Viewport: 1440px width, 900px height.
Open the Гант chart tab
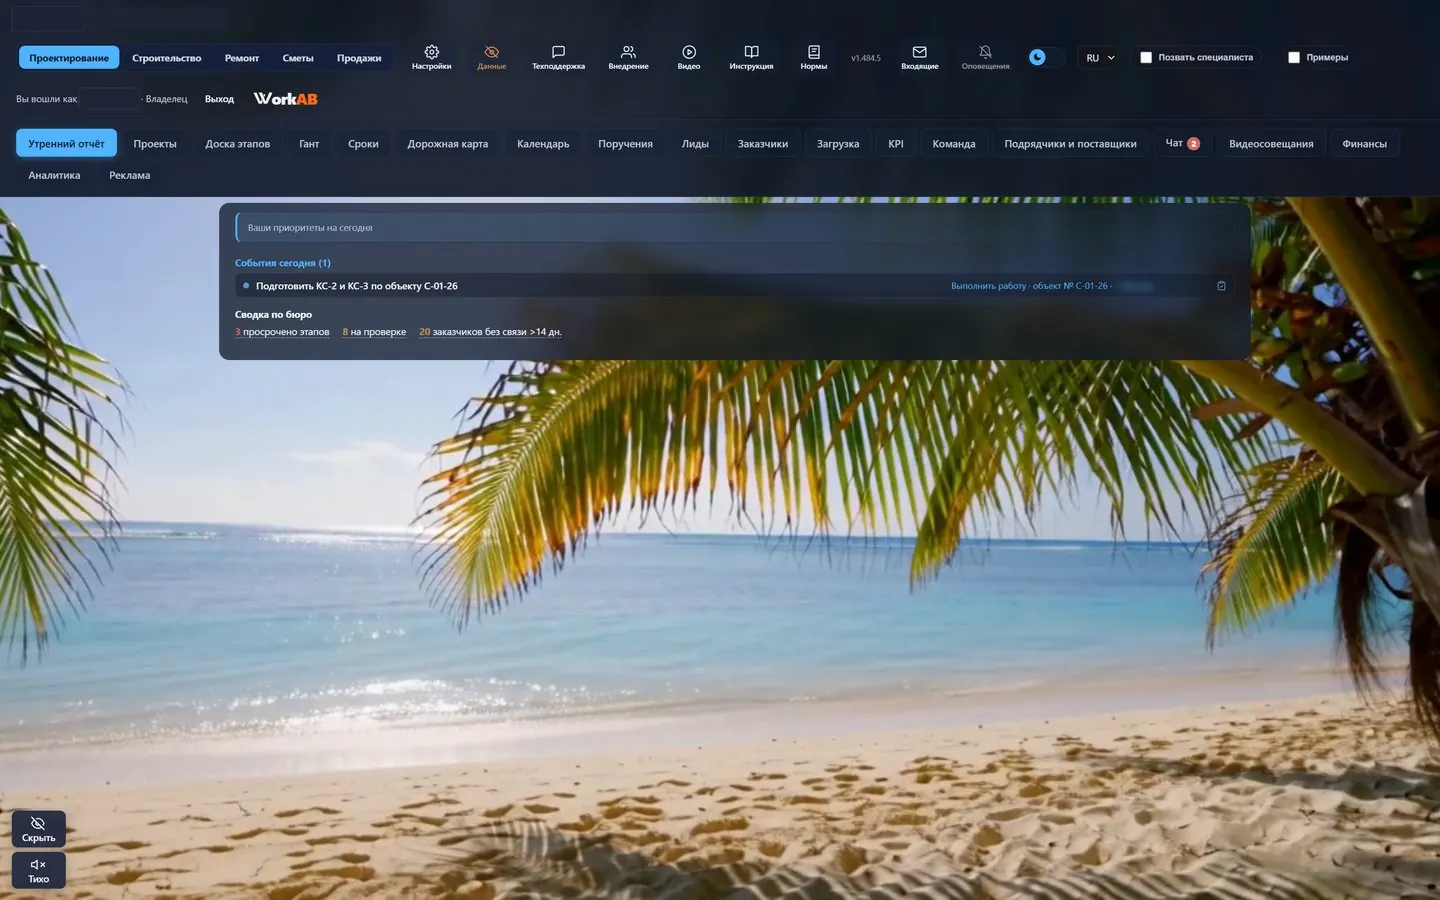pyautogui.click(x=309, y=144)
